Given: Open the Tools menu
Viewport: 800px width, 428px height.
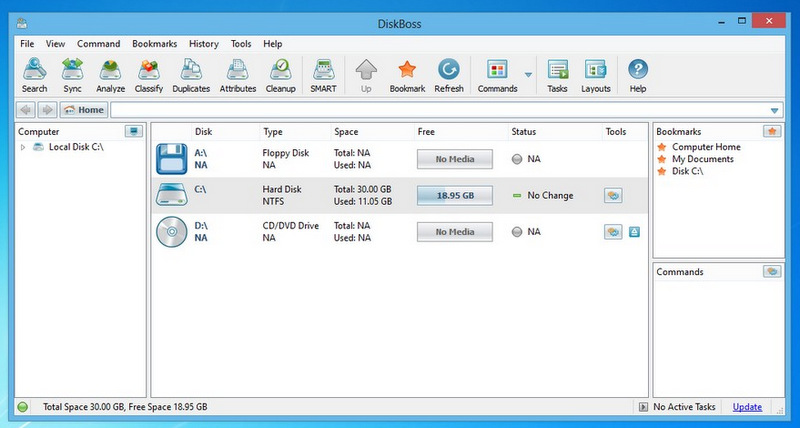Looking at the screenshot, I should (x=241, y=44).
